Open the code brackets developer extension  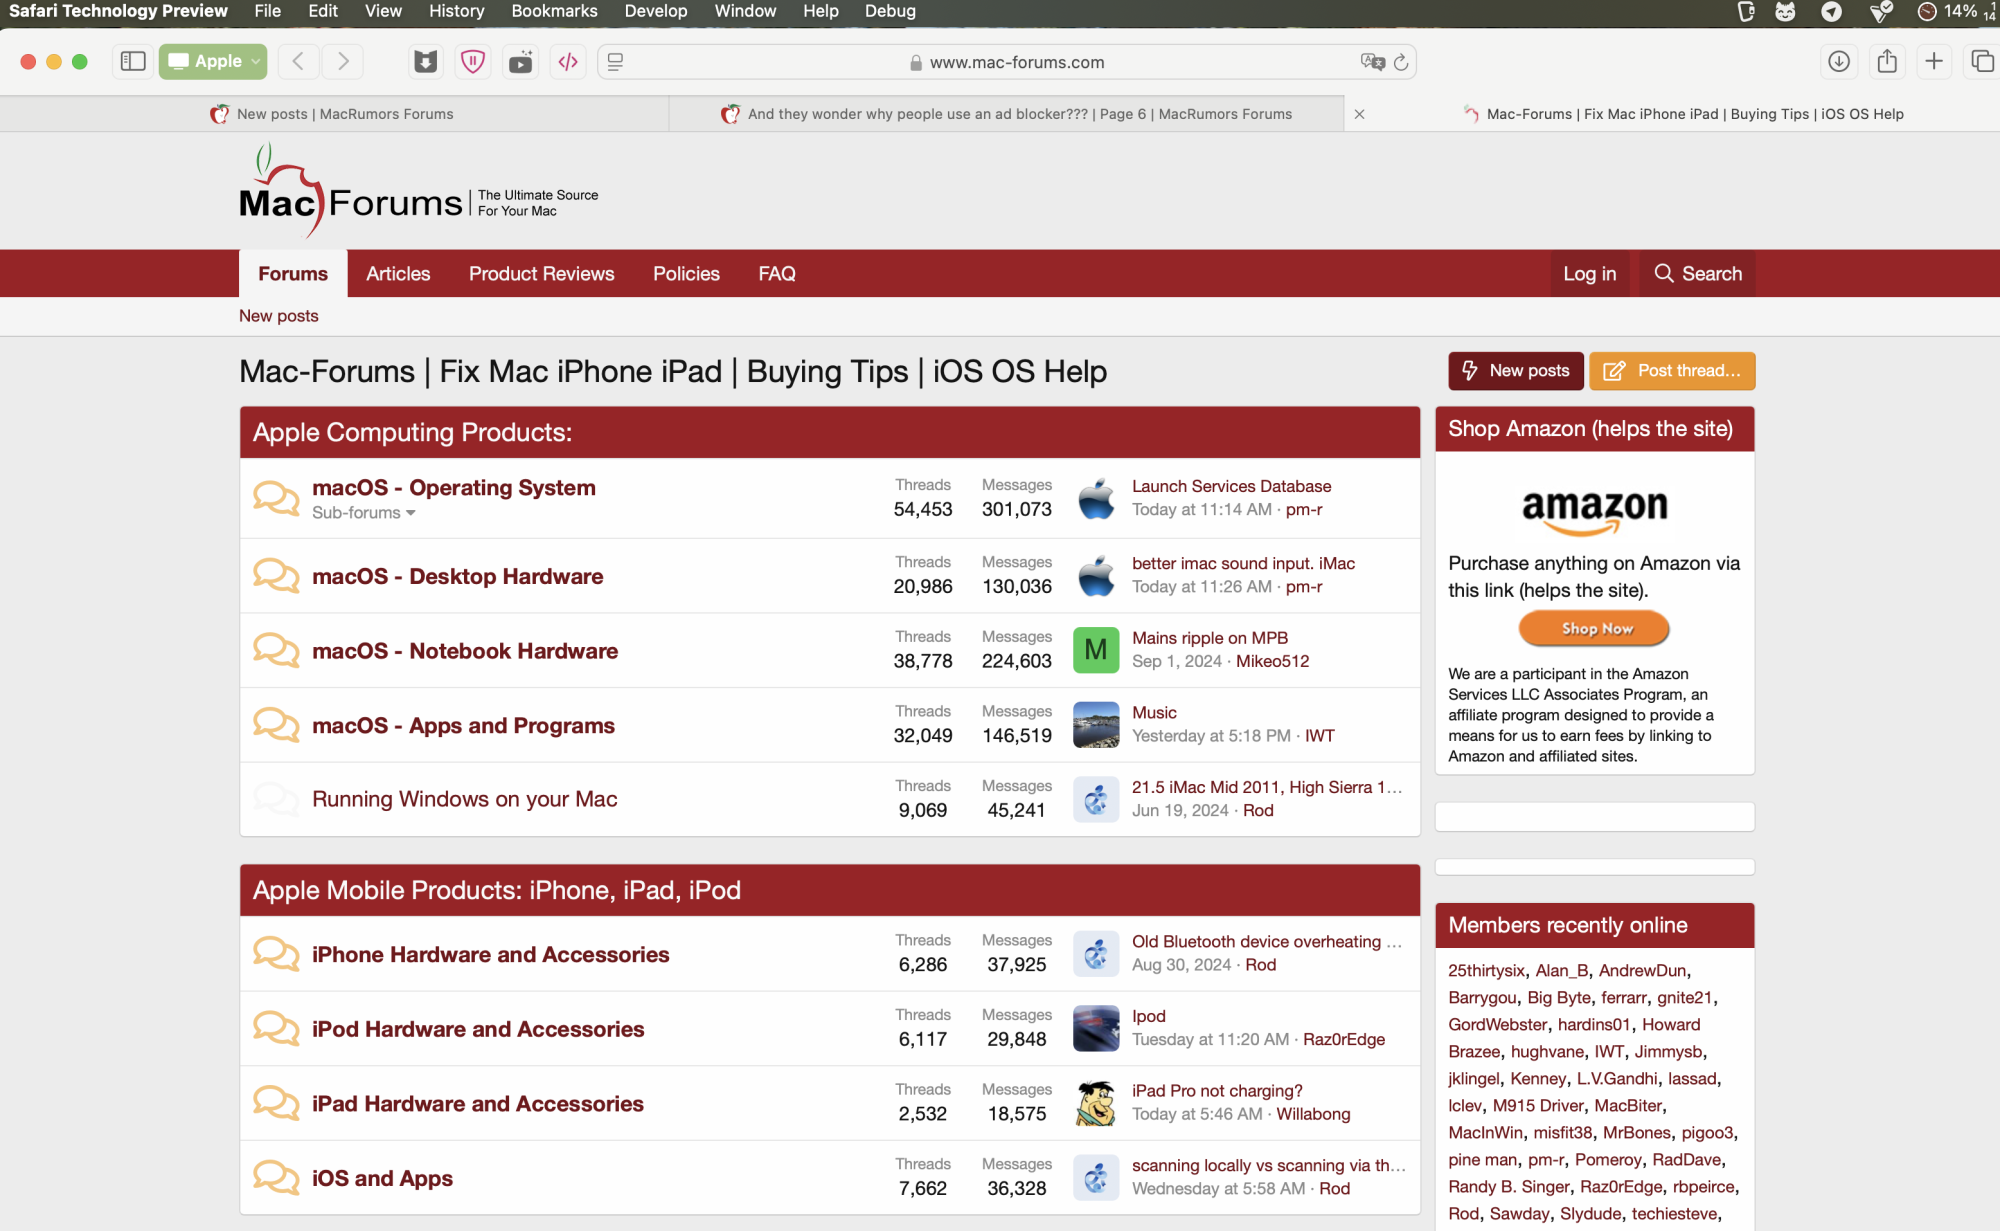click(568, 62)
